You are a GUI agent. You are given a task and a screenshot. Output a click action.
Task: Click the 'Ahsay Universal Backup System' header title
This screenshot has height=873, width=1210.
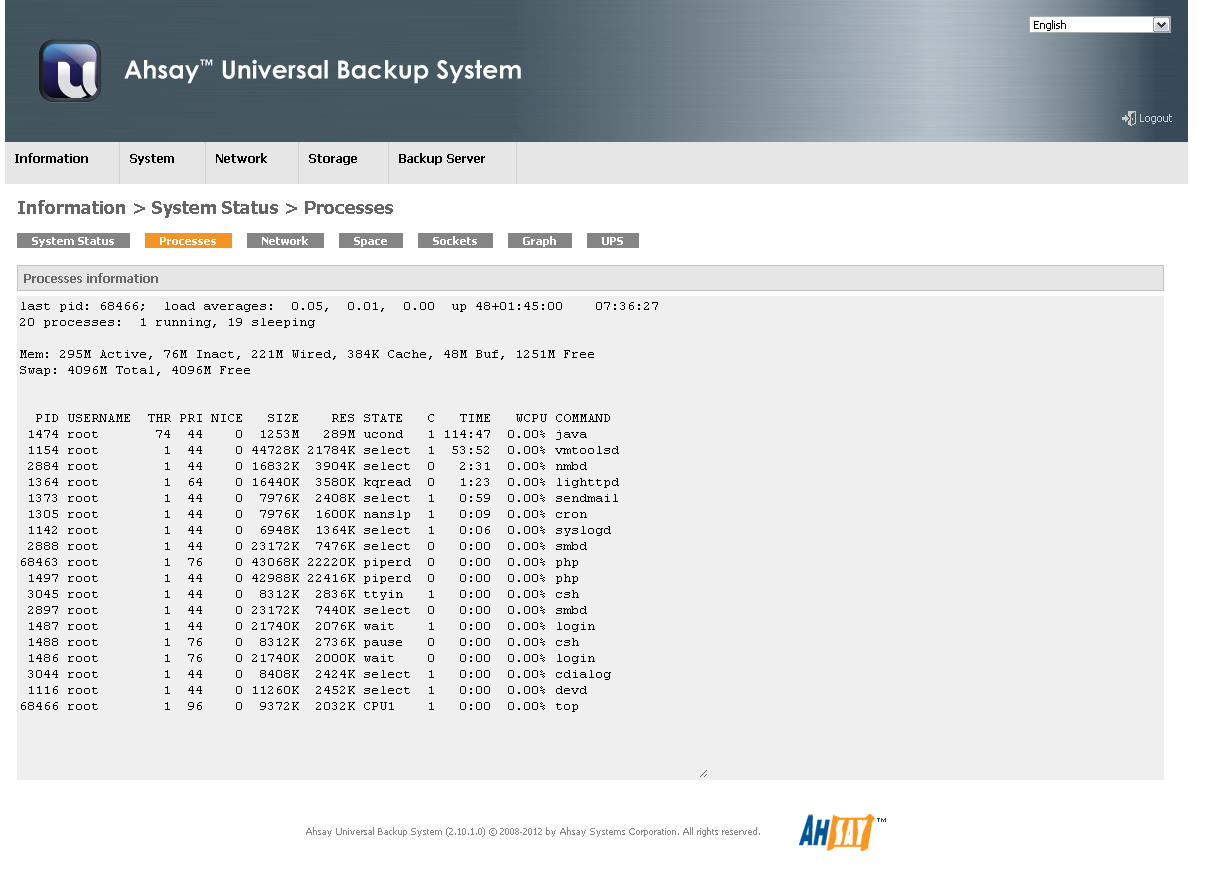click(x=323, y=70)
